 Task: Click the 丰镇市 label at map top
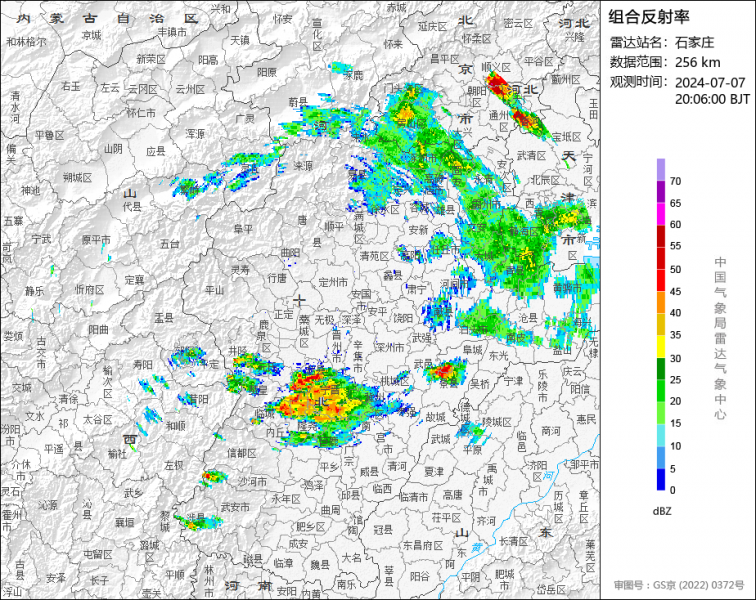click(x=172, y=32)
